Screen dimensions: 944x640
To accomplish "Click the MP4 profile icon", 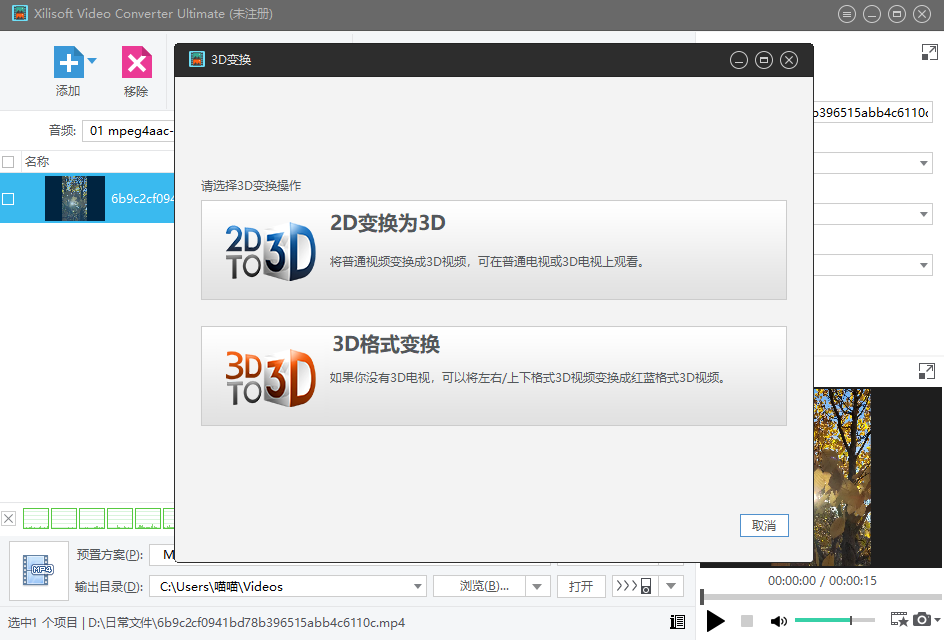I will pyautogui.click(x=40, y=570).
